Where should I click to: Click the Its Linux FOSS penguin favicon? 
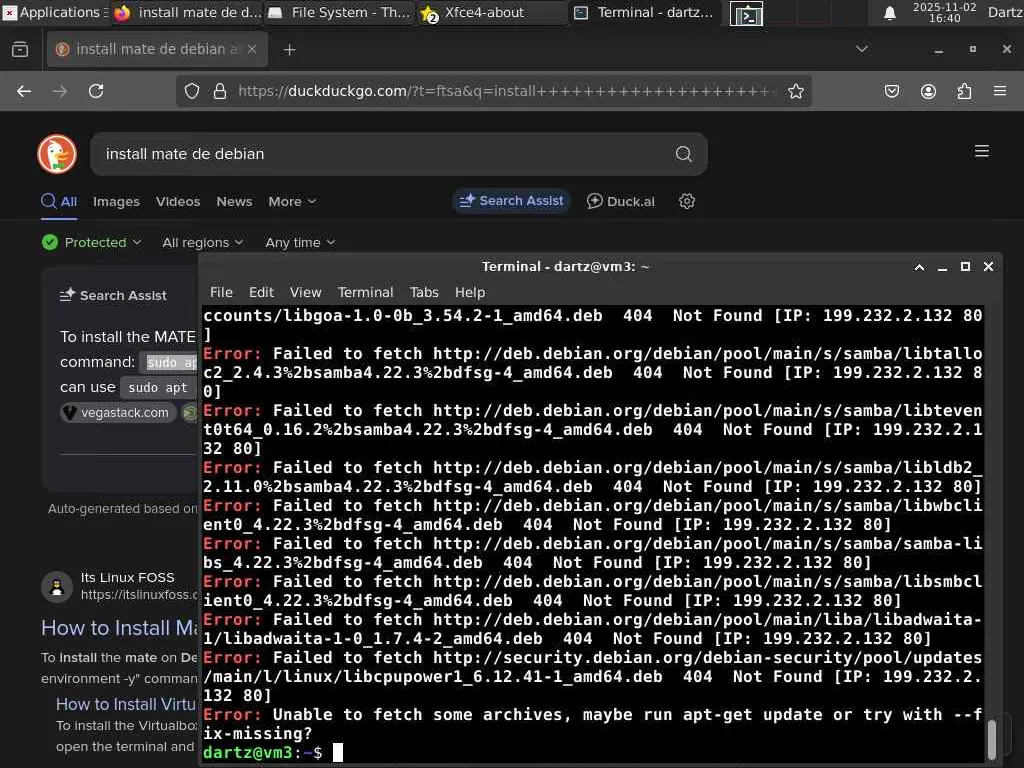coord(57,586)
